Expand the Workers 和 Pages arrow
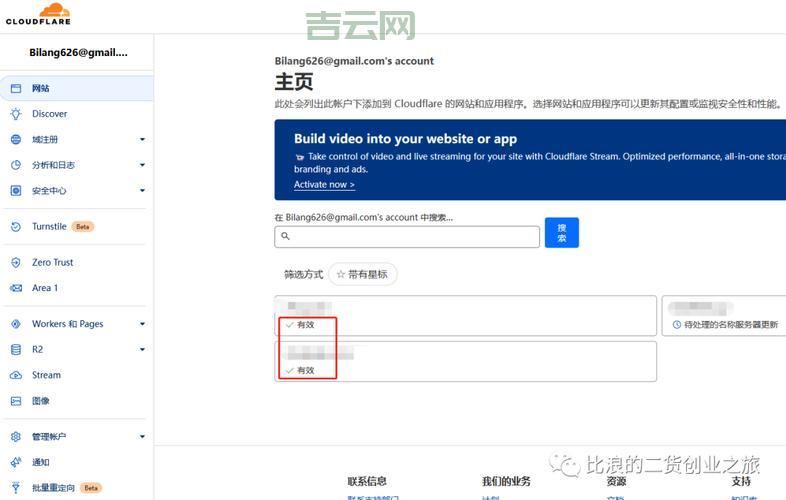This screenshot has height=500, width=786. tap(142, 324)
